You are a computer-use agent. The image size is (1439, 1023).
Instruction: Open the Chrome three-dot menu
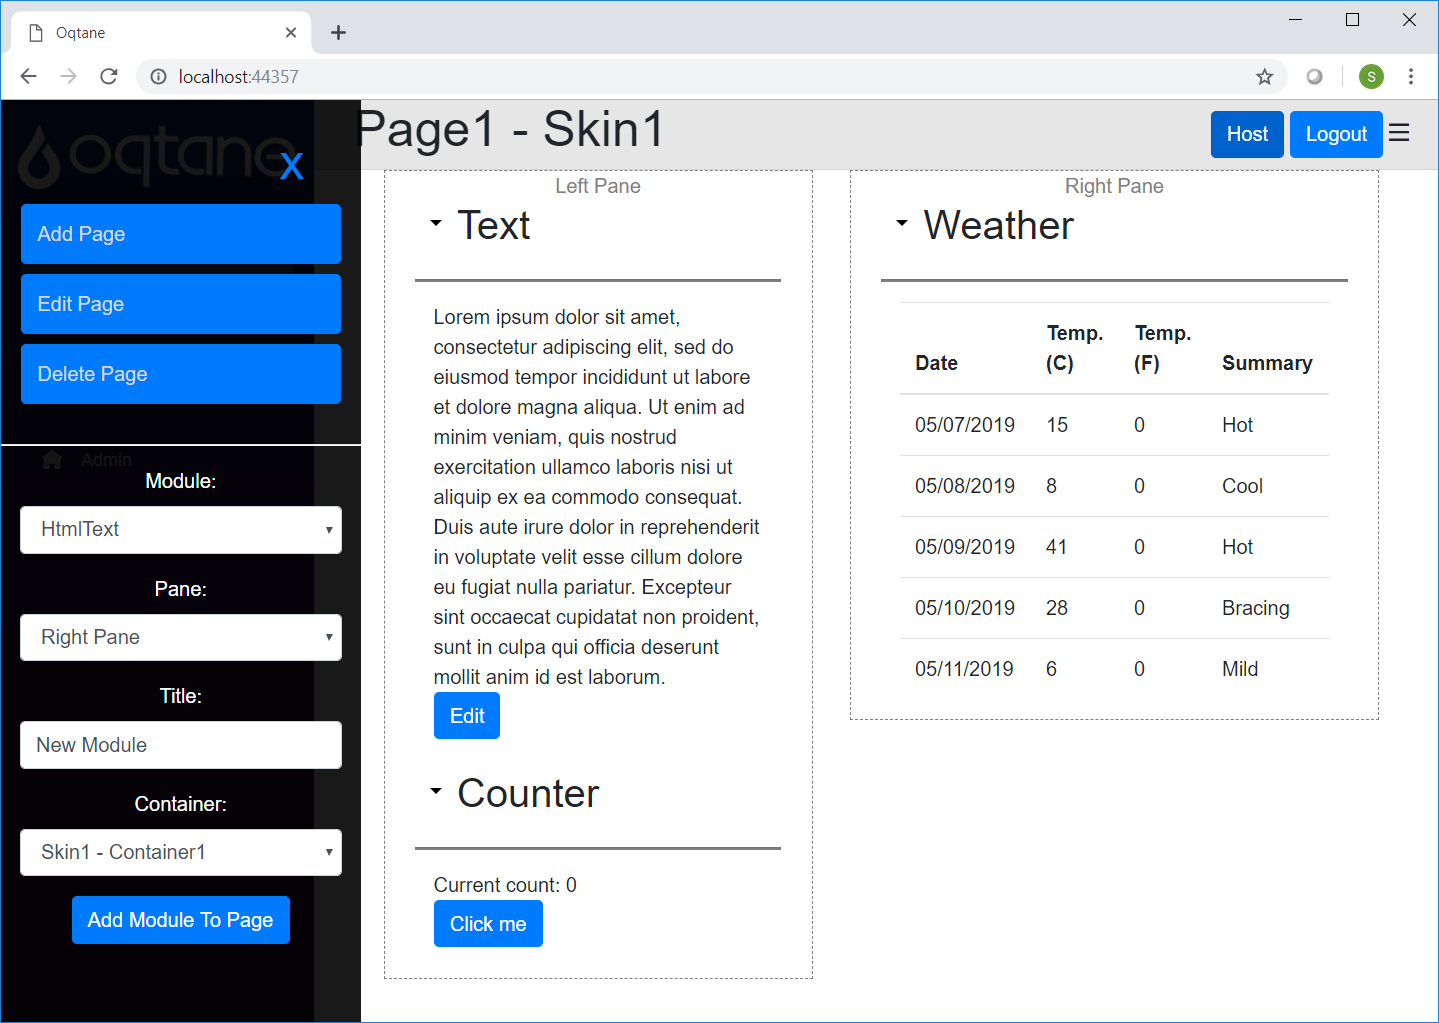(1410, 77)
